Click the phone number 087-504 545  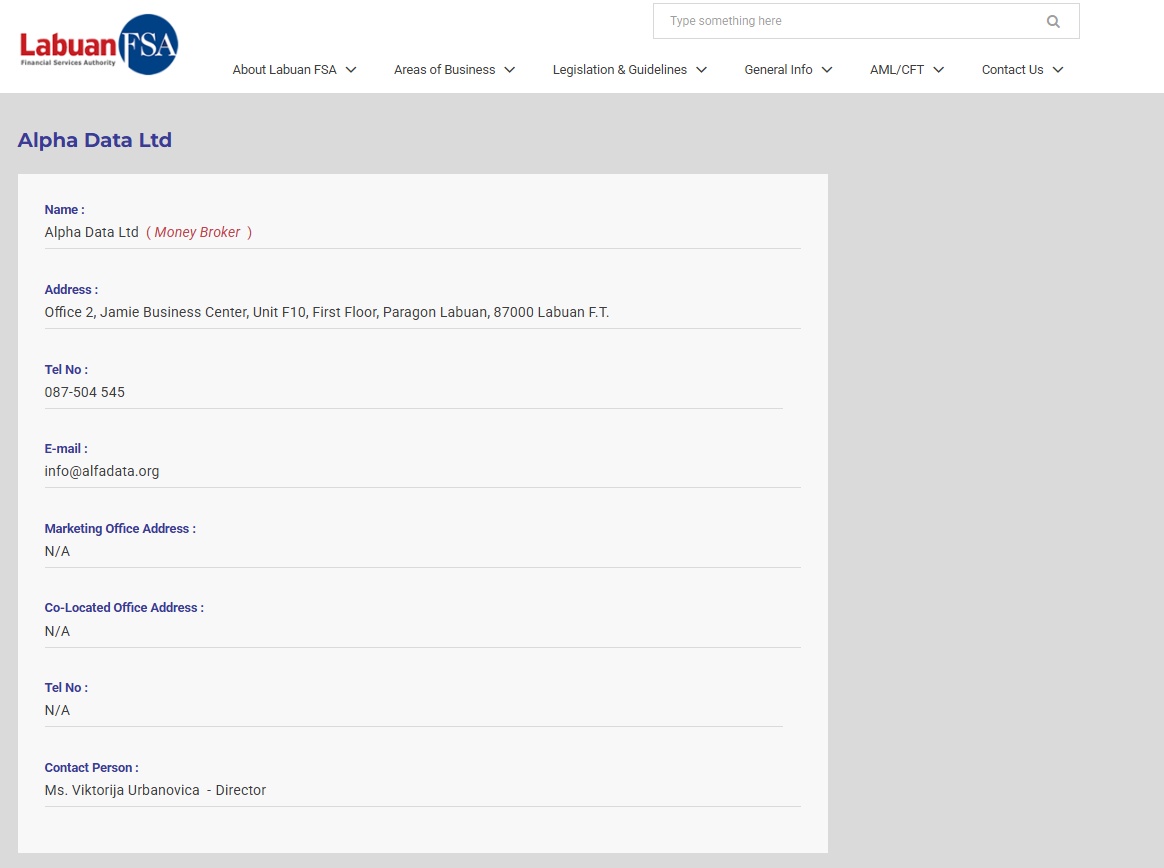(85, 392)
